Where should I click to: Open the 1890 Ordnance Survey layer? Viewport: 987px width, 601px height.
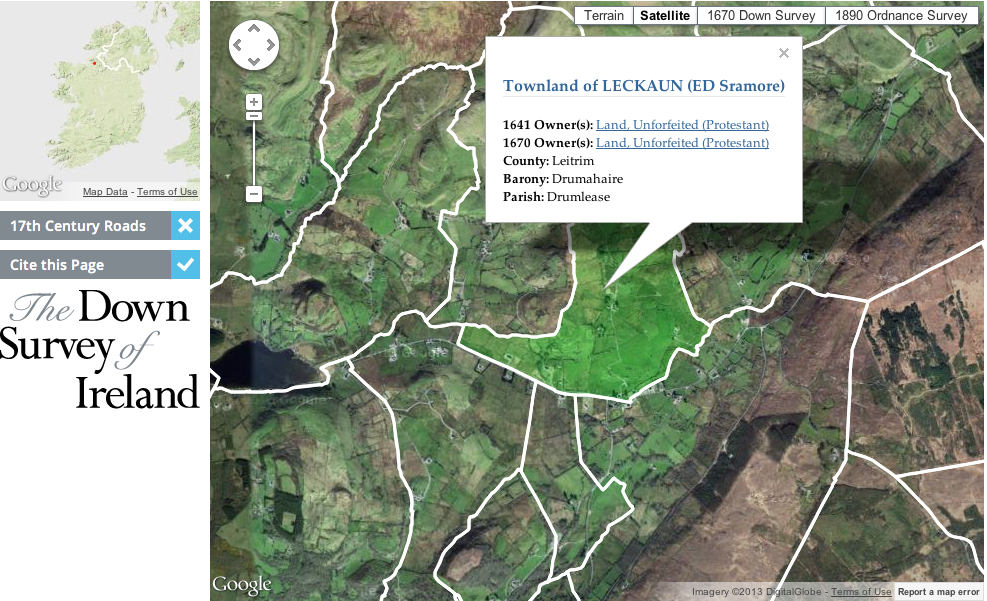(901, 15)
